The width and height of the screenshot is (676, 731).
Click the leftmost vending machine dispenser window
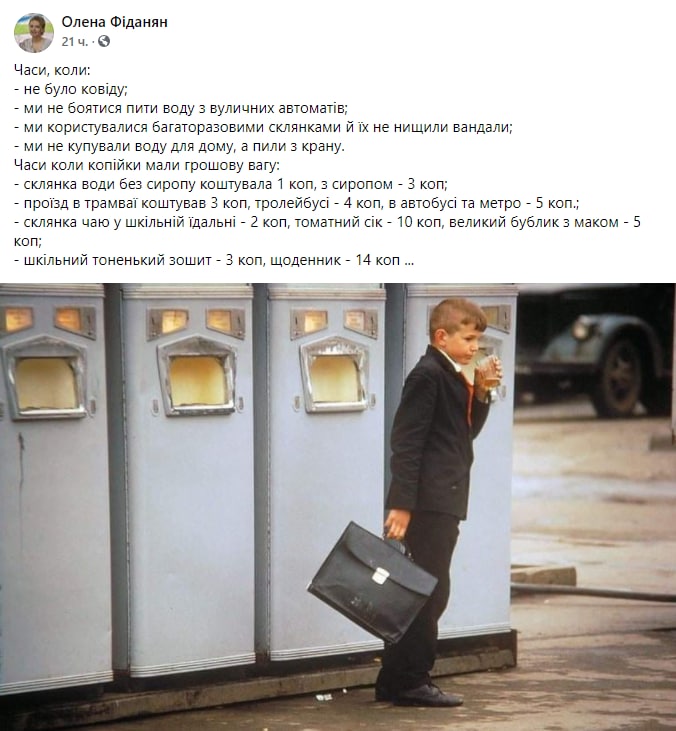pyautogui.click(x=46, y=378)
